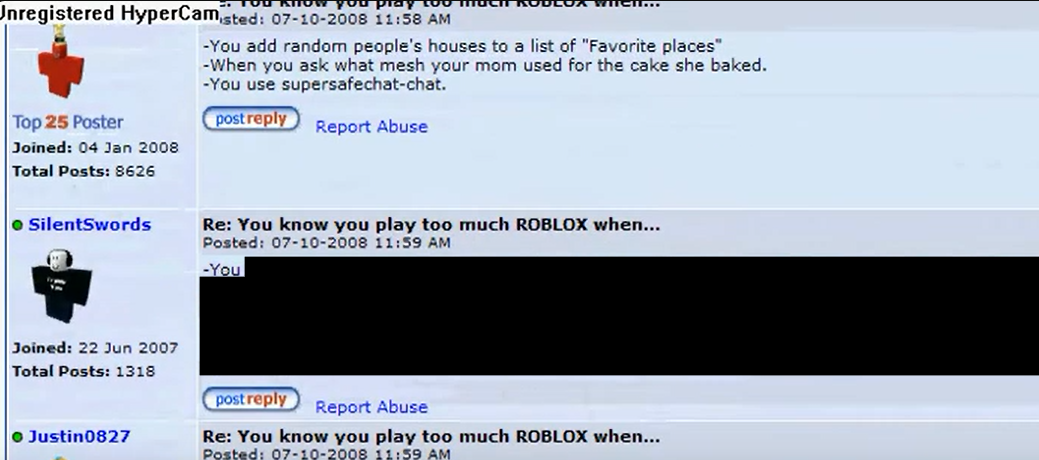Click the Joined: 22 Jun 2007 text

[95, 348]
